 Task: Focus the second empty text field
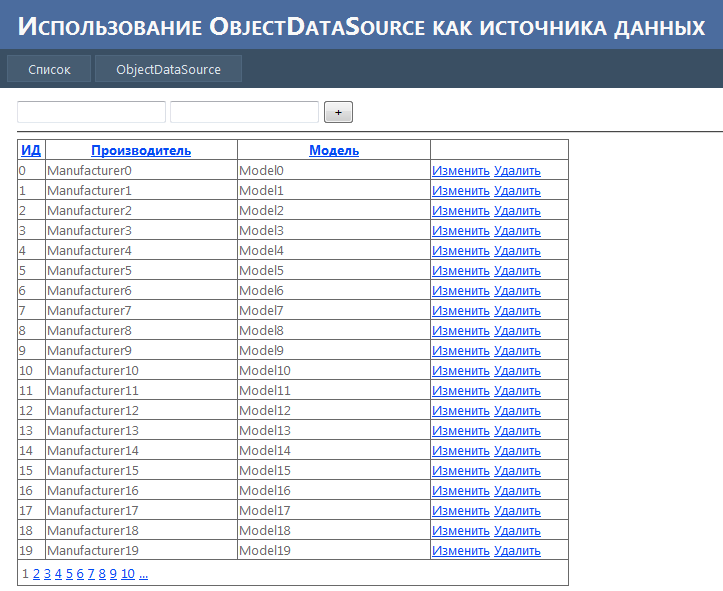coord(244,112)
